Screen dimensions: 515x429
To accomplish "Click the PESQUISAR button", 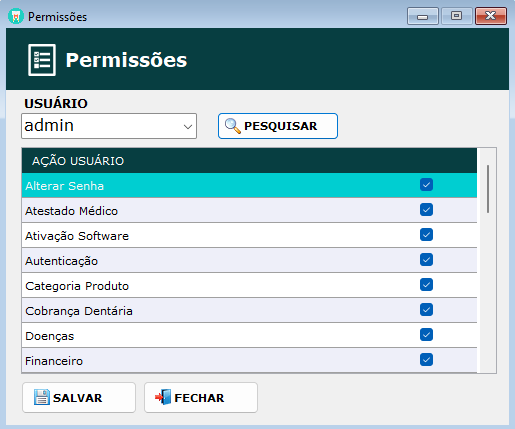I will coord(278,126).
